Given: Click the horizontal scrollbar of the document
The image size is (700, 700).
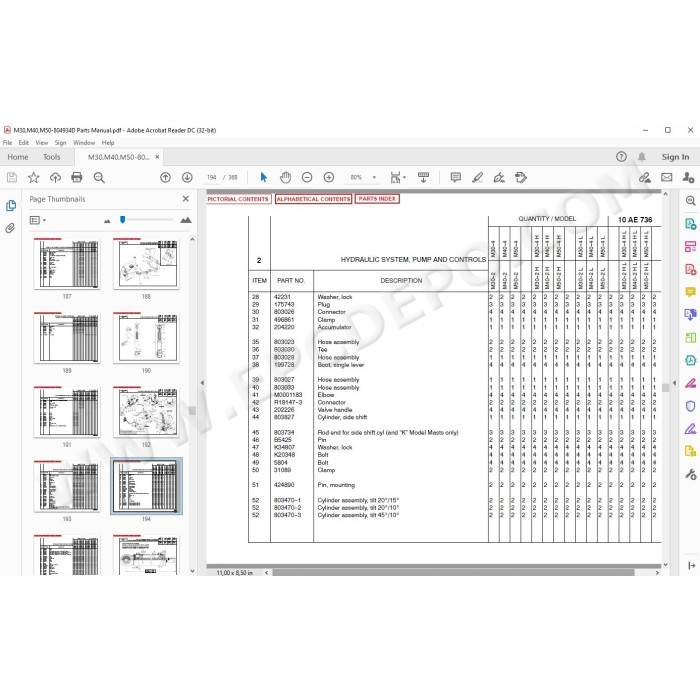Looking at the screenshot, I should [453, 572].
